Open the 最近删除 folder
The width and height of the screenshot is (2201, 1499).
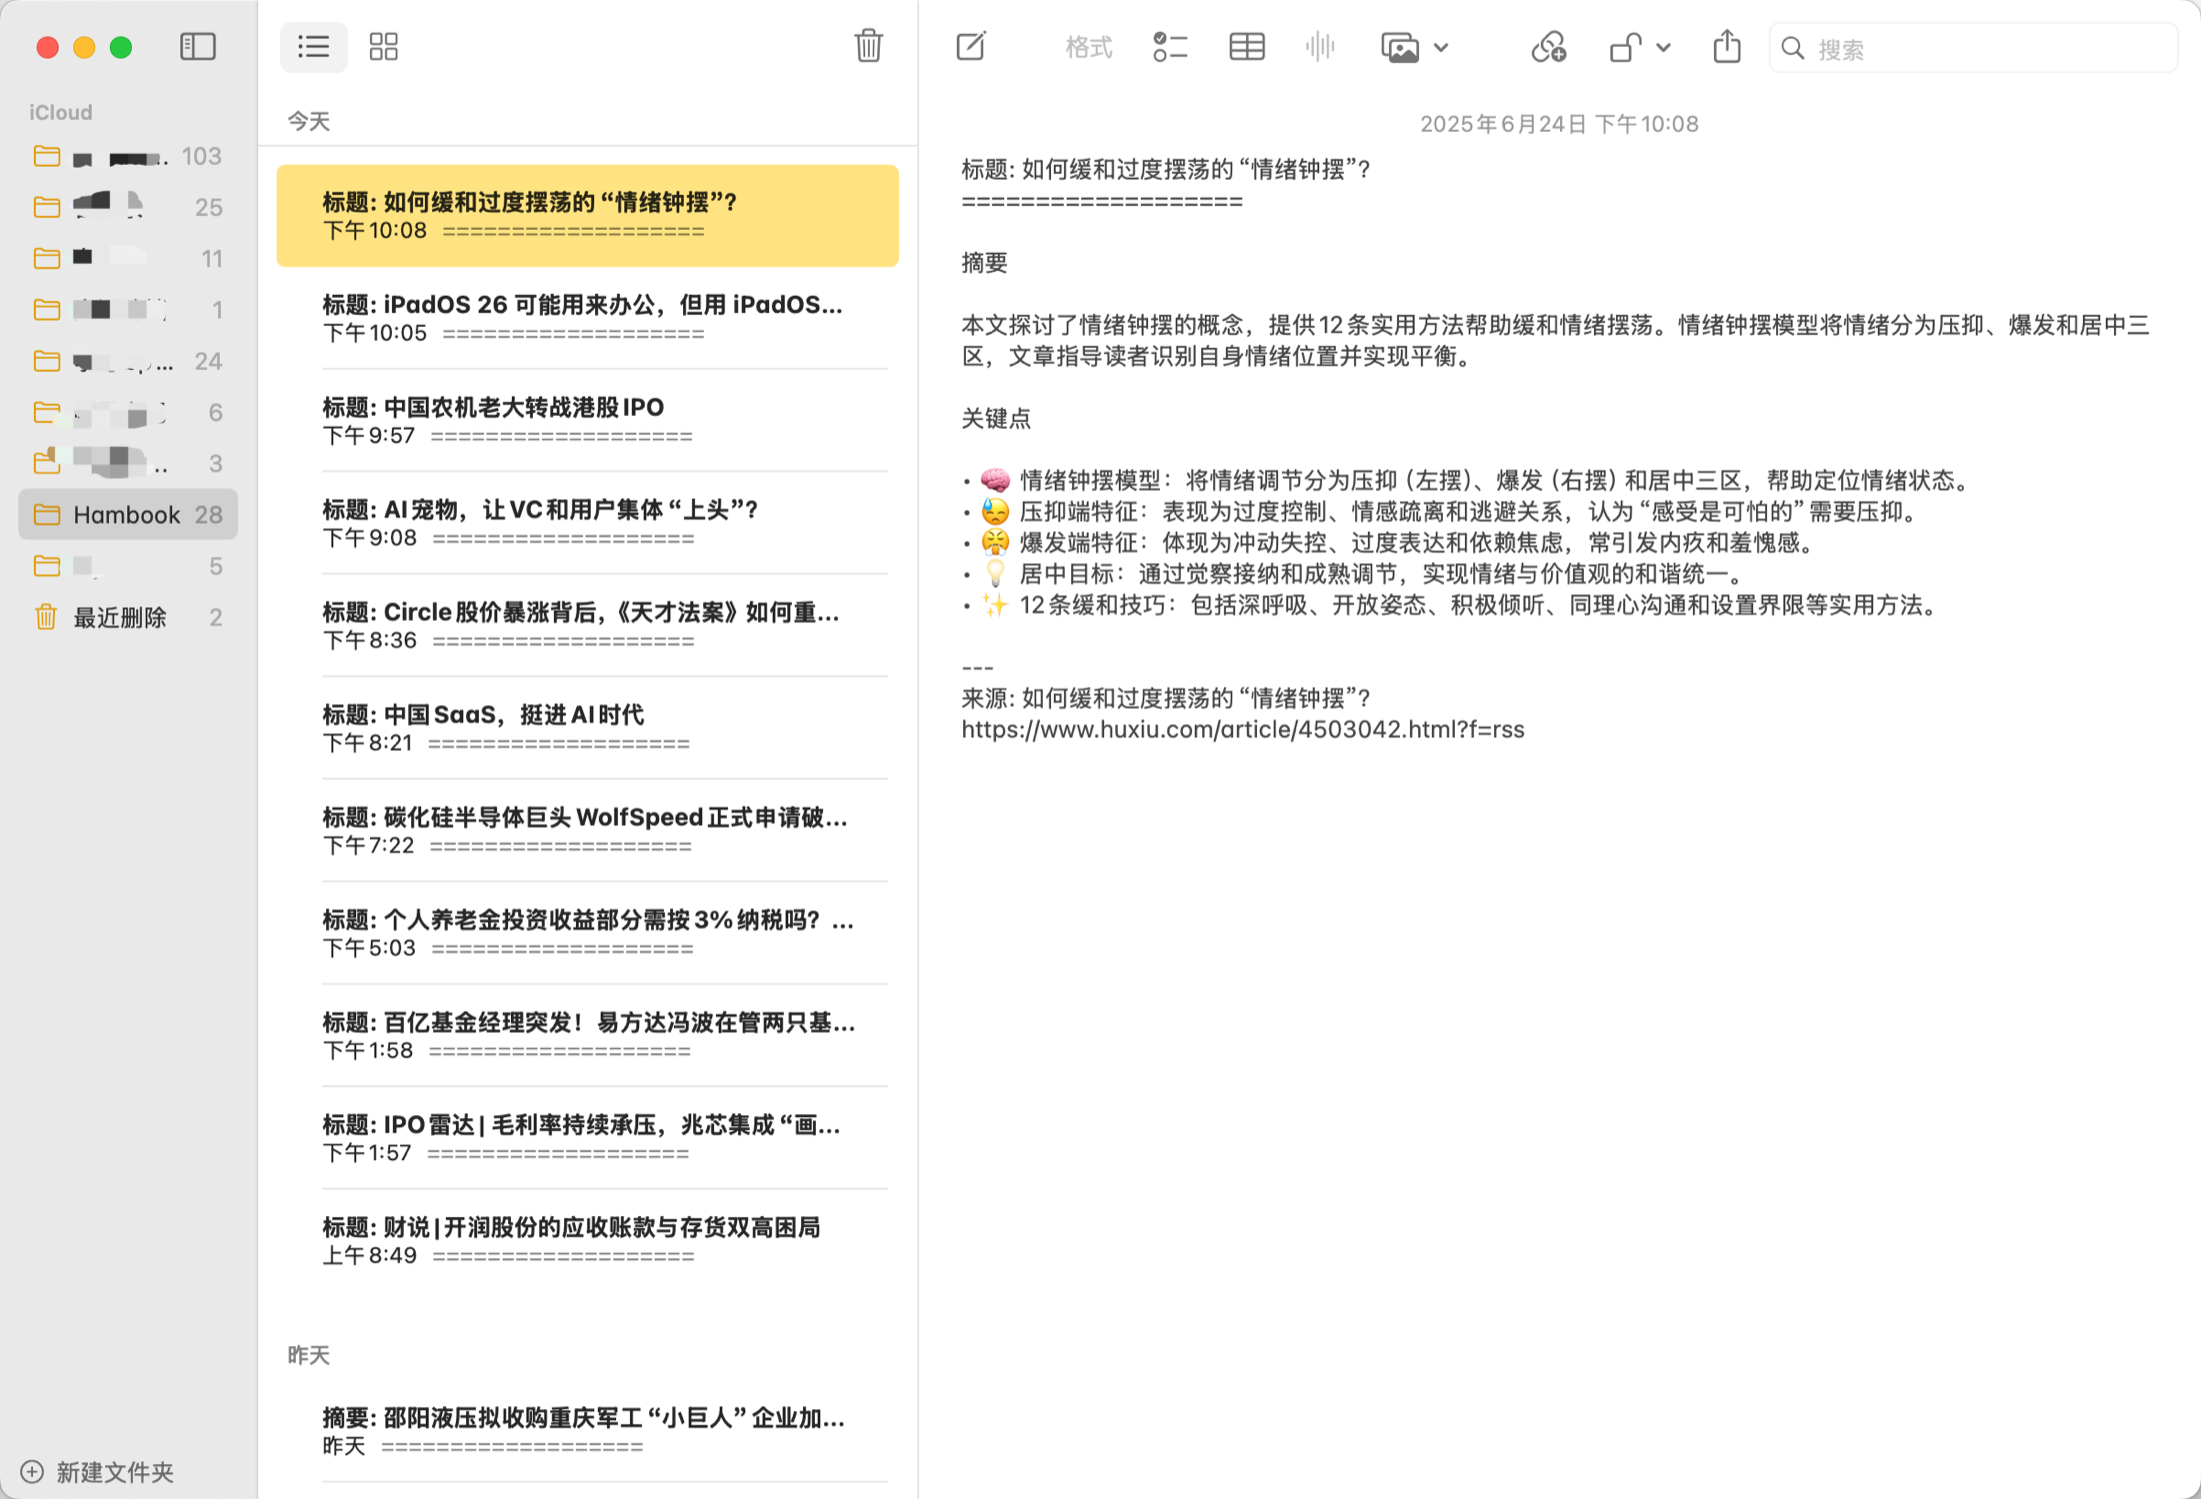(x=120, y=617)
